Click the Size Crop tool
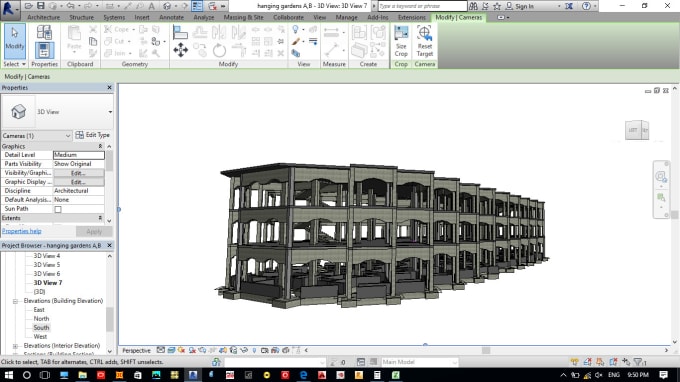This screenshot has width=680, height=382. pyautogui.click(x=401, y=41)
